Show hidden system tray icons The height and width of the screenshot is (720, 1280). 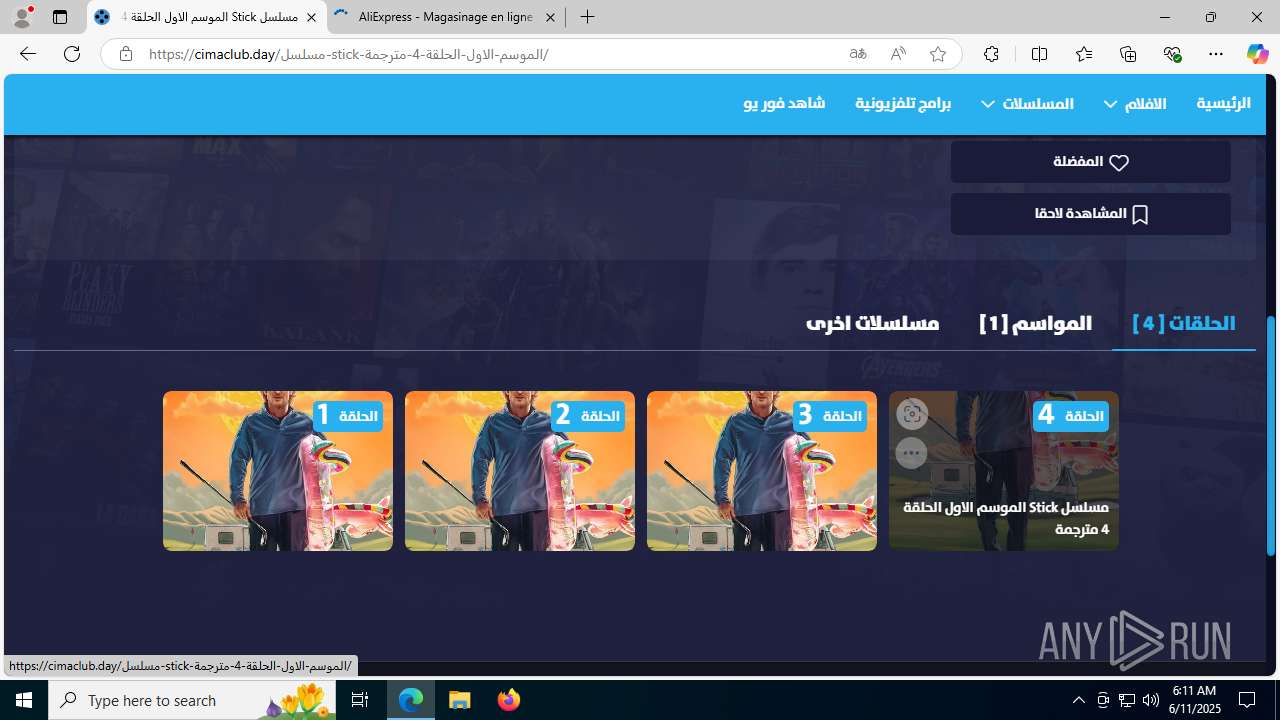[x=1078, y=700]
